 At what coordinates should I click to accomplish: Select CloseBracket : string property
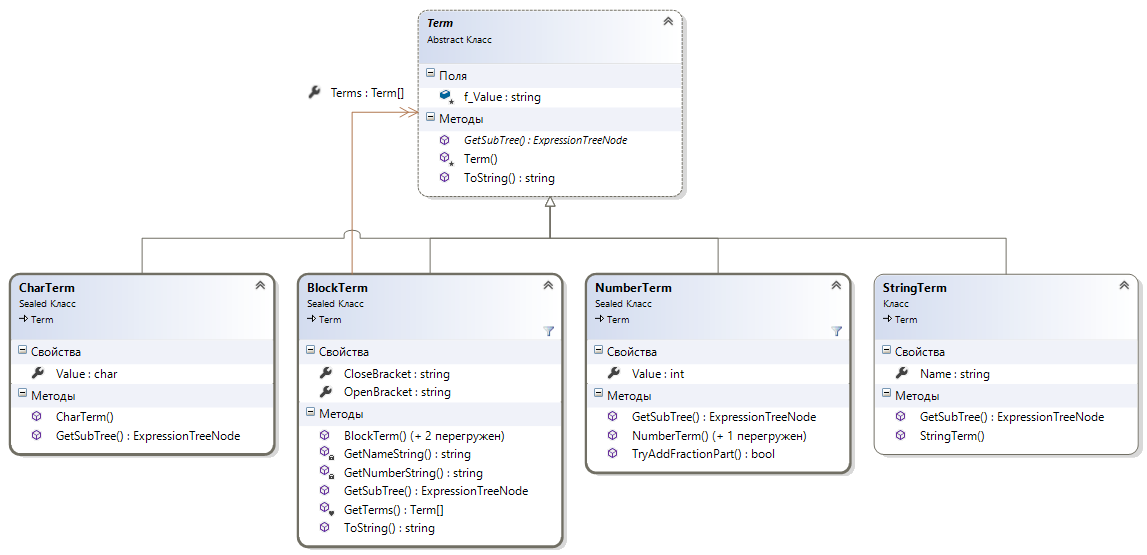coord(396,374)
